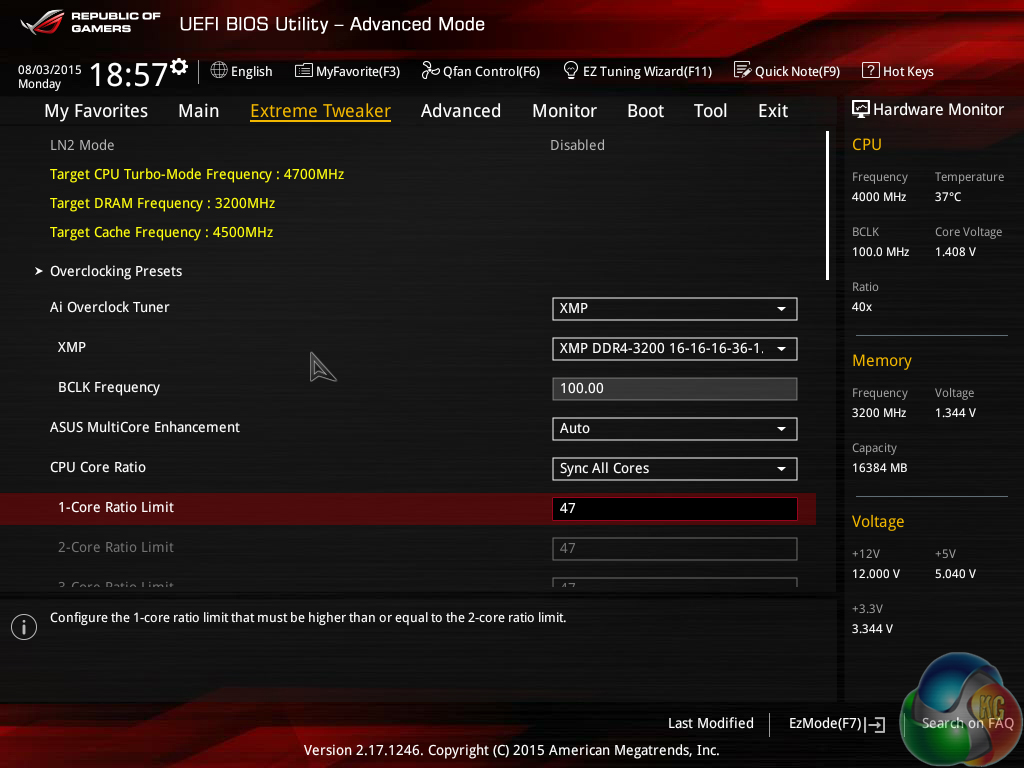The width and height of the screenshot is (1024, 768).
Task: Click the info circle icon beside help text
Action: 24,627
